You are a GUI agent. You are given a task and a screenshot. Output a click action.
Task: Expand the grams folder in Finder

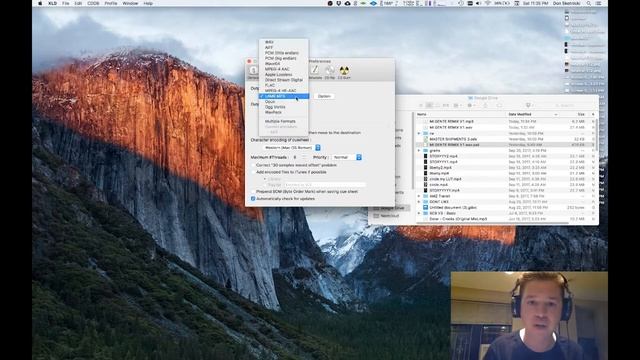coord(419,151)
